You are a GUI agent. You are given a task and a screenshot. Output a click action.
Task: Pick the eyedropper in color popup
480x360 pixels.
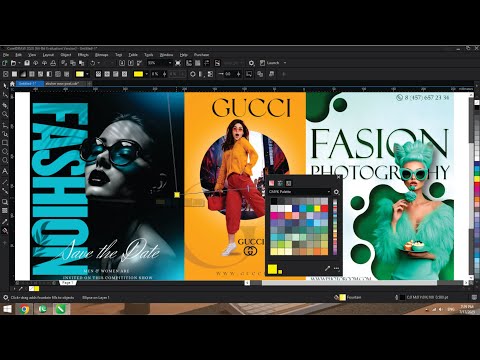point(327,268)
